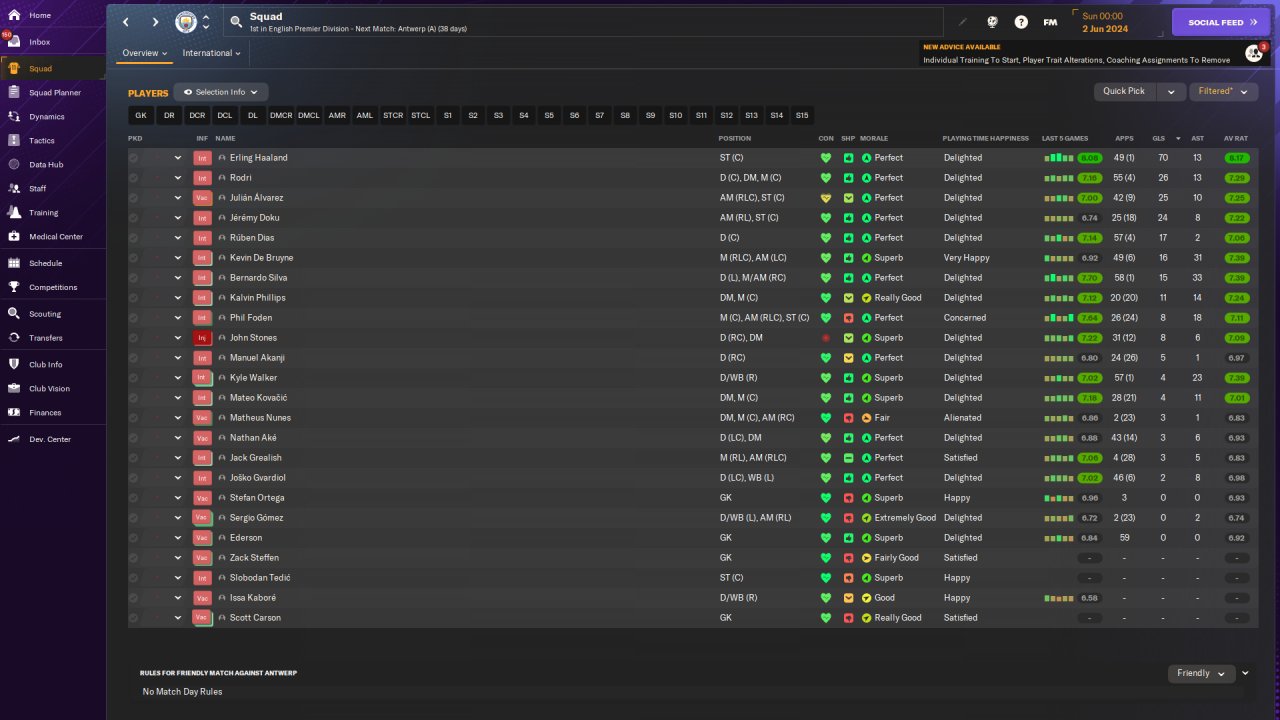Click the Tactics sidebar icon
The image size is (1280, 720).
[x=14, y=140]
